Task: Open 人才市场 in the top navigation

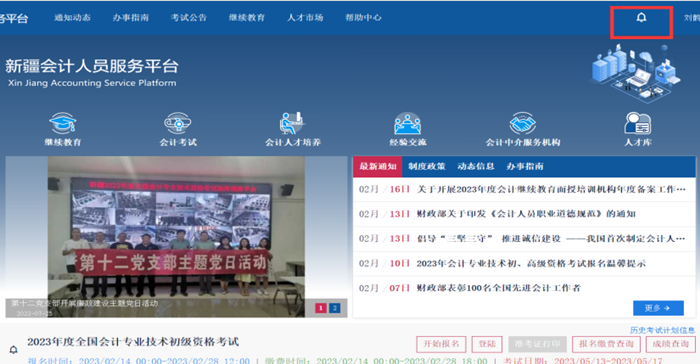Action: 305,18
